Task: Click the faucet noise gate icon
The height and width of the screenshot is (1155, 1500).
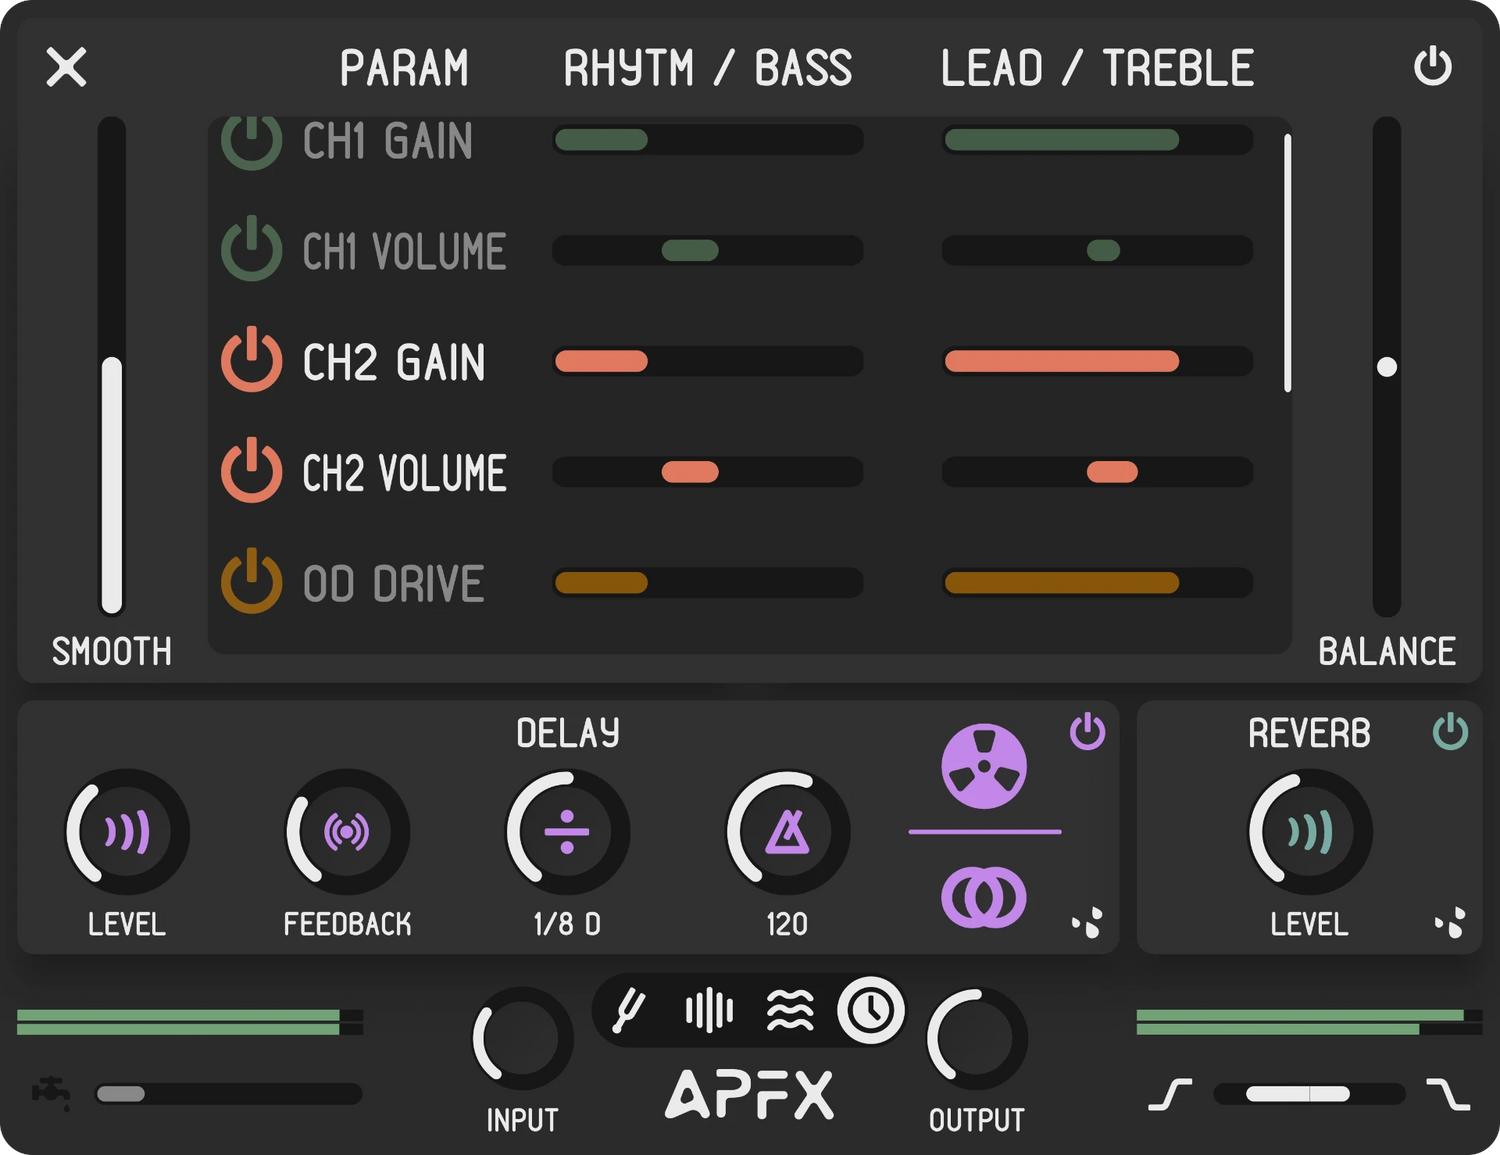Action: click(51, 1092)
